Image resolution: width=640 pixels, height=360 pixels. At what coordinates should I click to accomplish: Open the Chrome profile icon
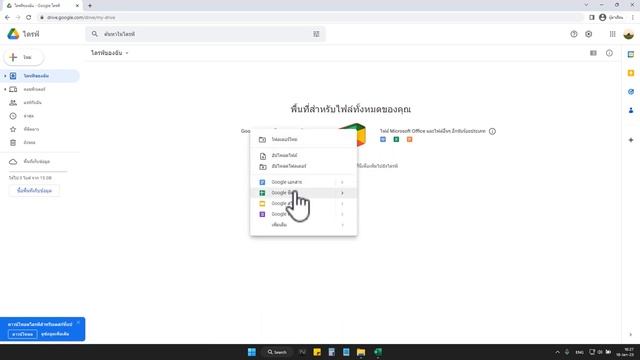pyautogui.click(x=602, y=18)
